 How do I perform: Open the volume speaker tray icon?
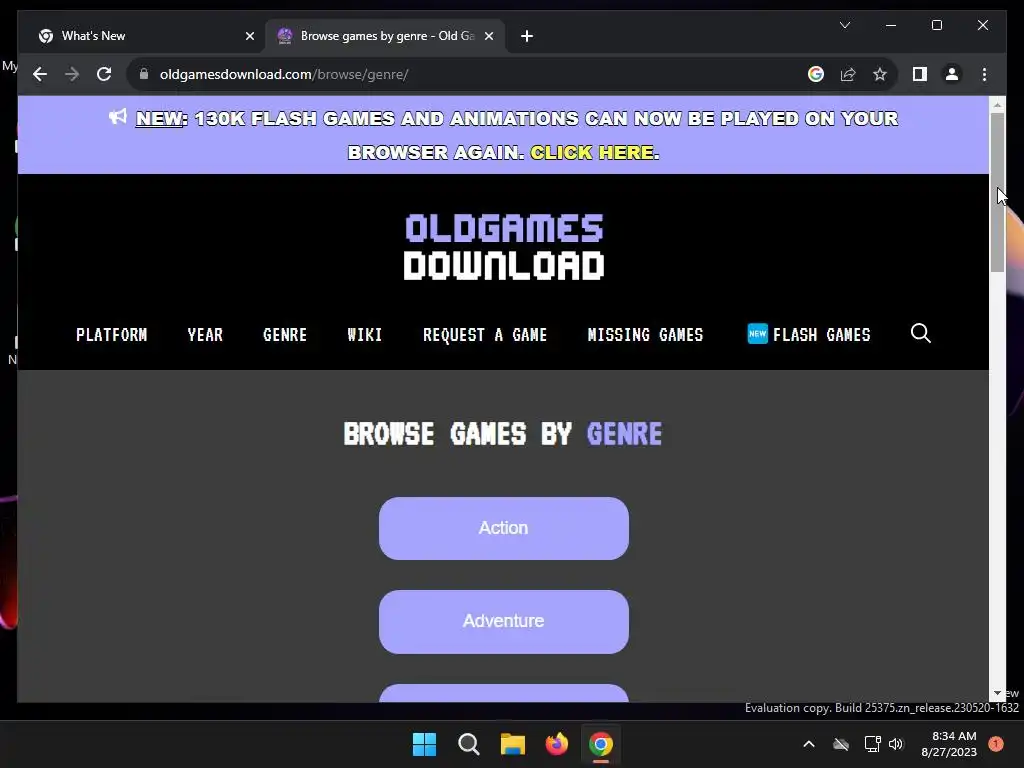pos(896,744)
